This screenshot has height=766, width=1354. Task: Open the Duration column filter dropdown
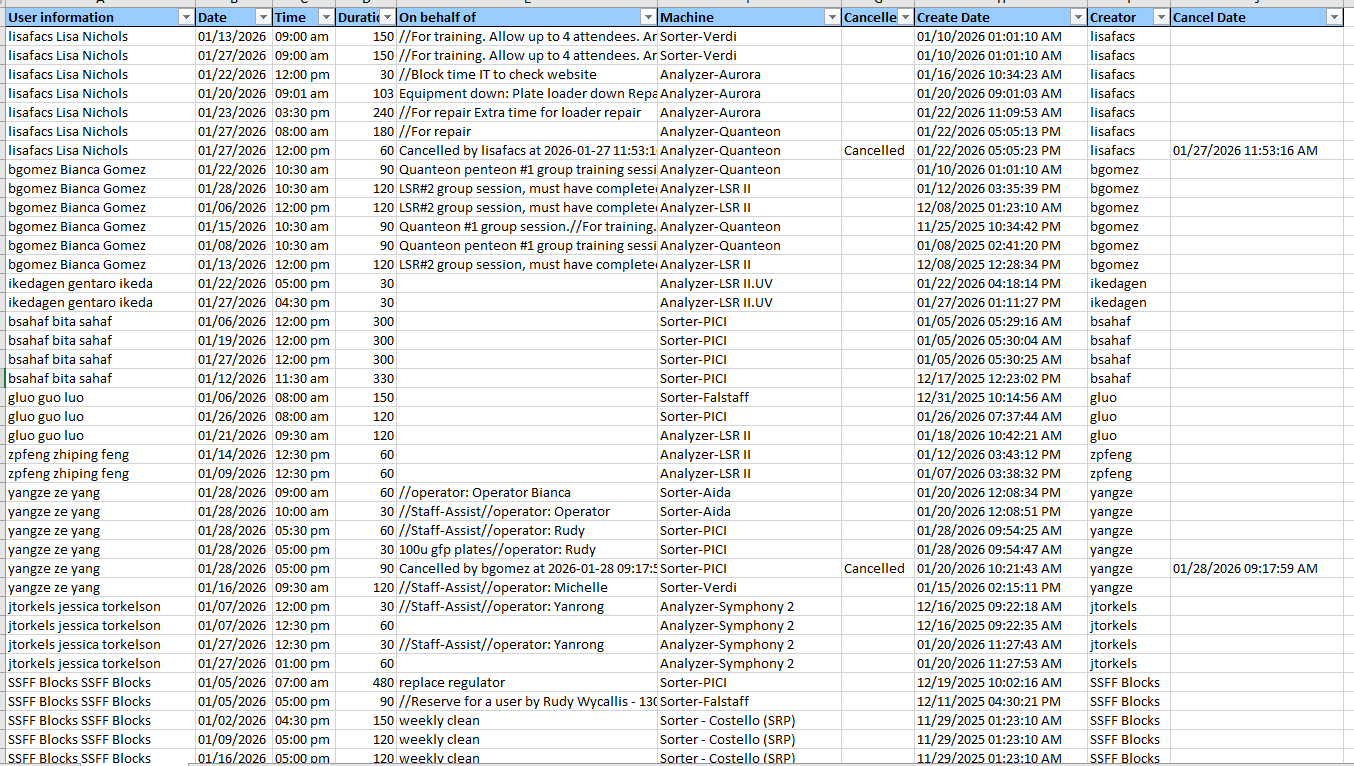coord(387,17)
